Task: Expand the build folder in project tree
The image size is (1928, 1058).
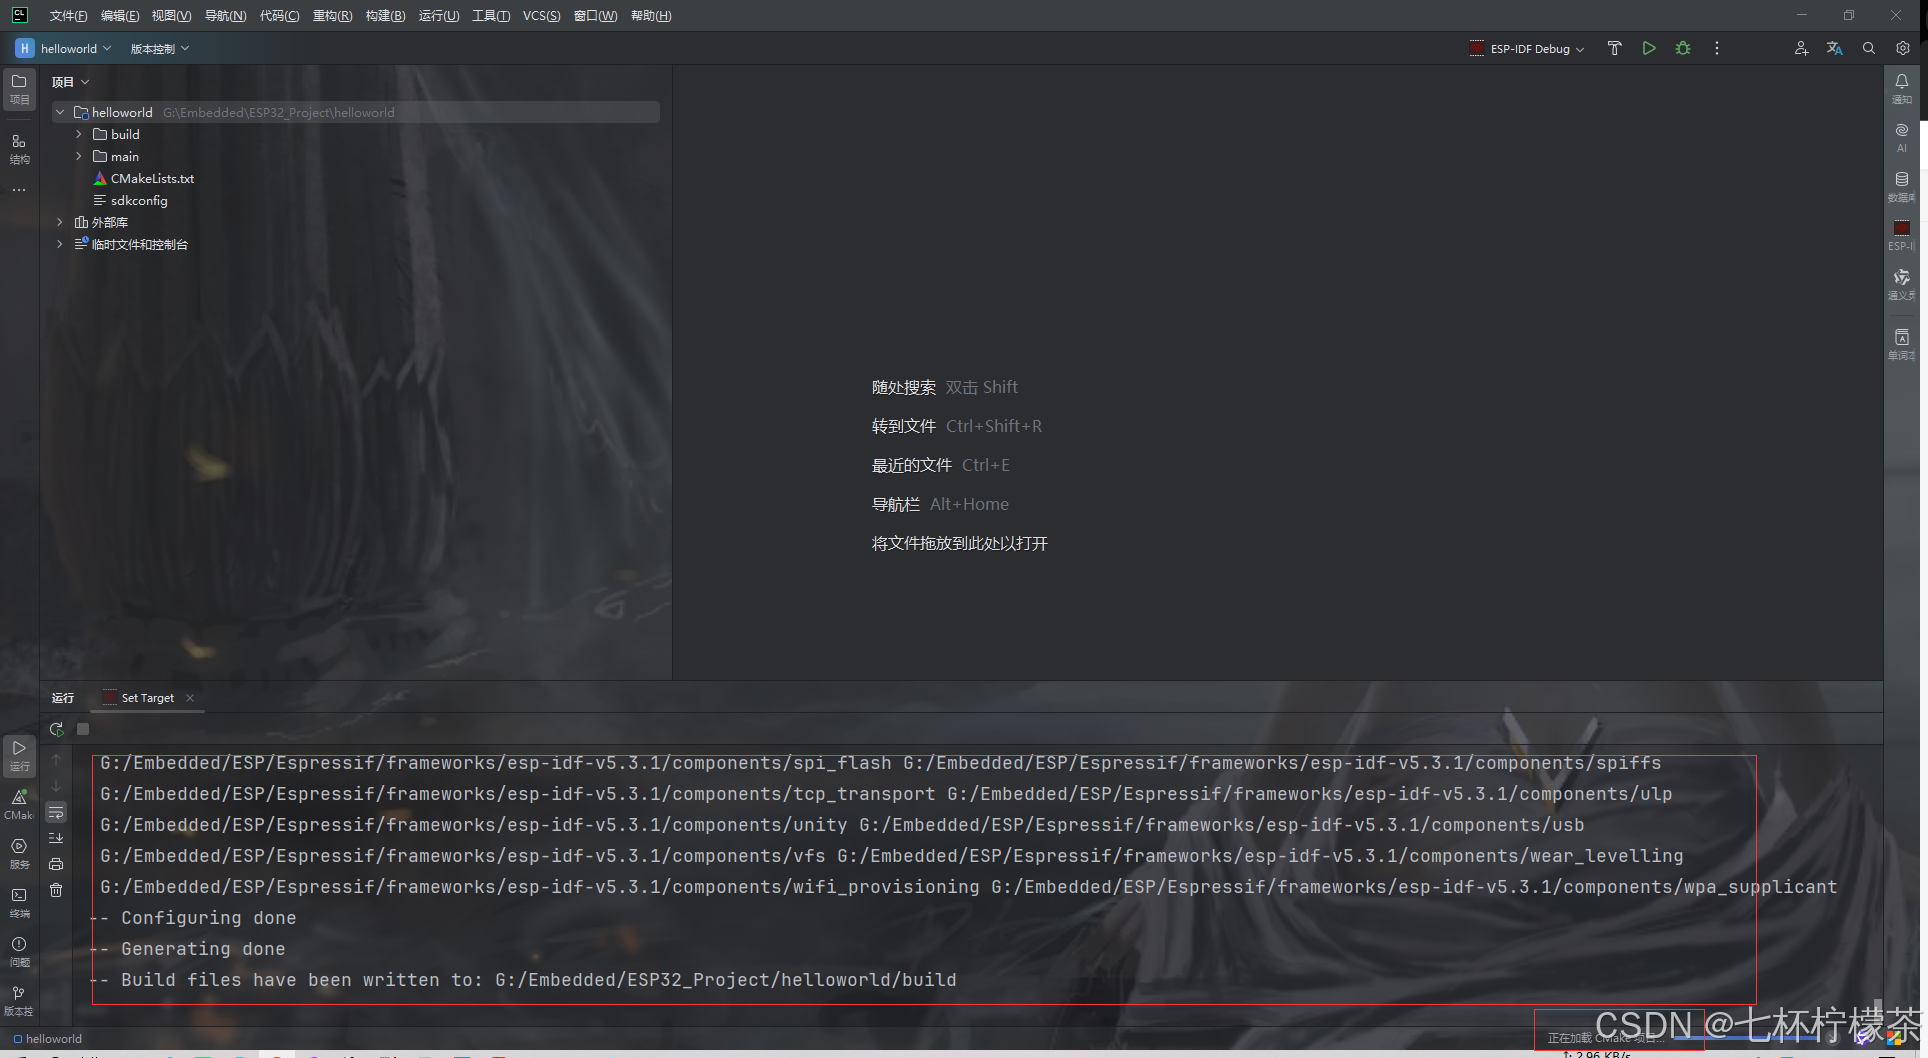Action: [78, 134]
